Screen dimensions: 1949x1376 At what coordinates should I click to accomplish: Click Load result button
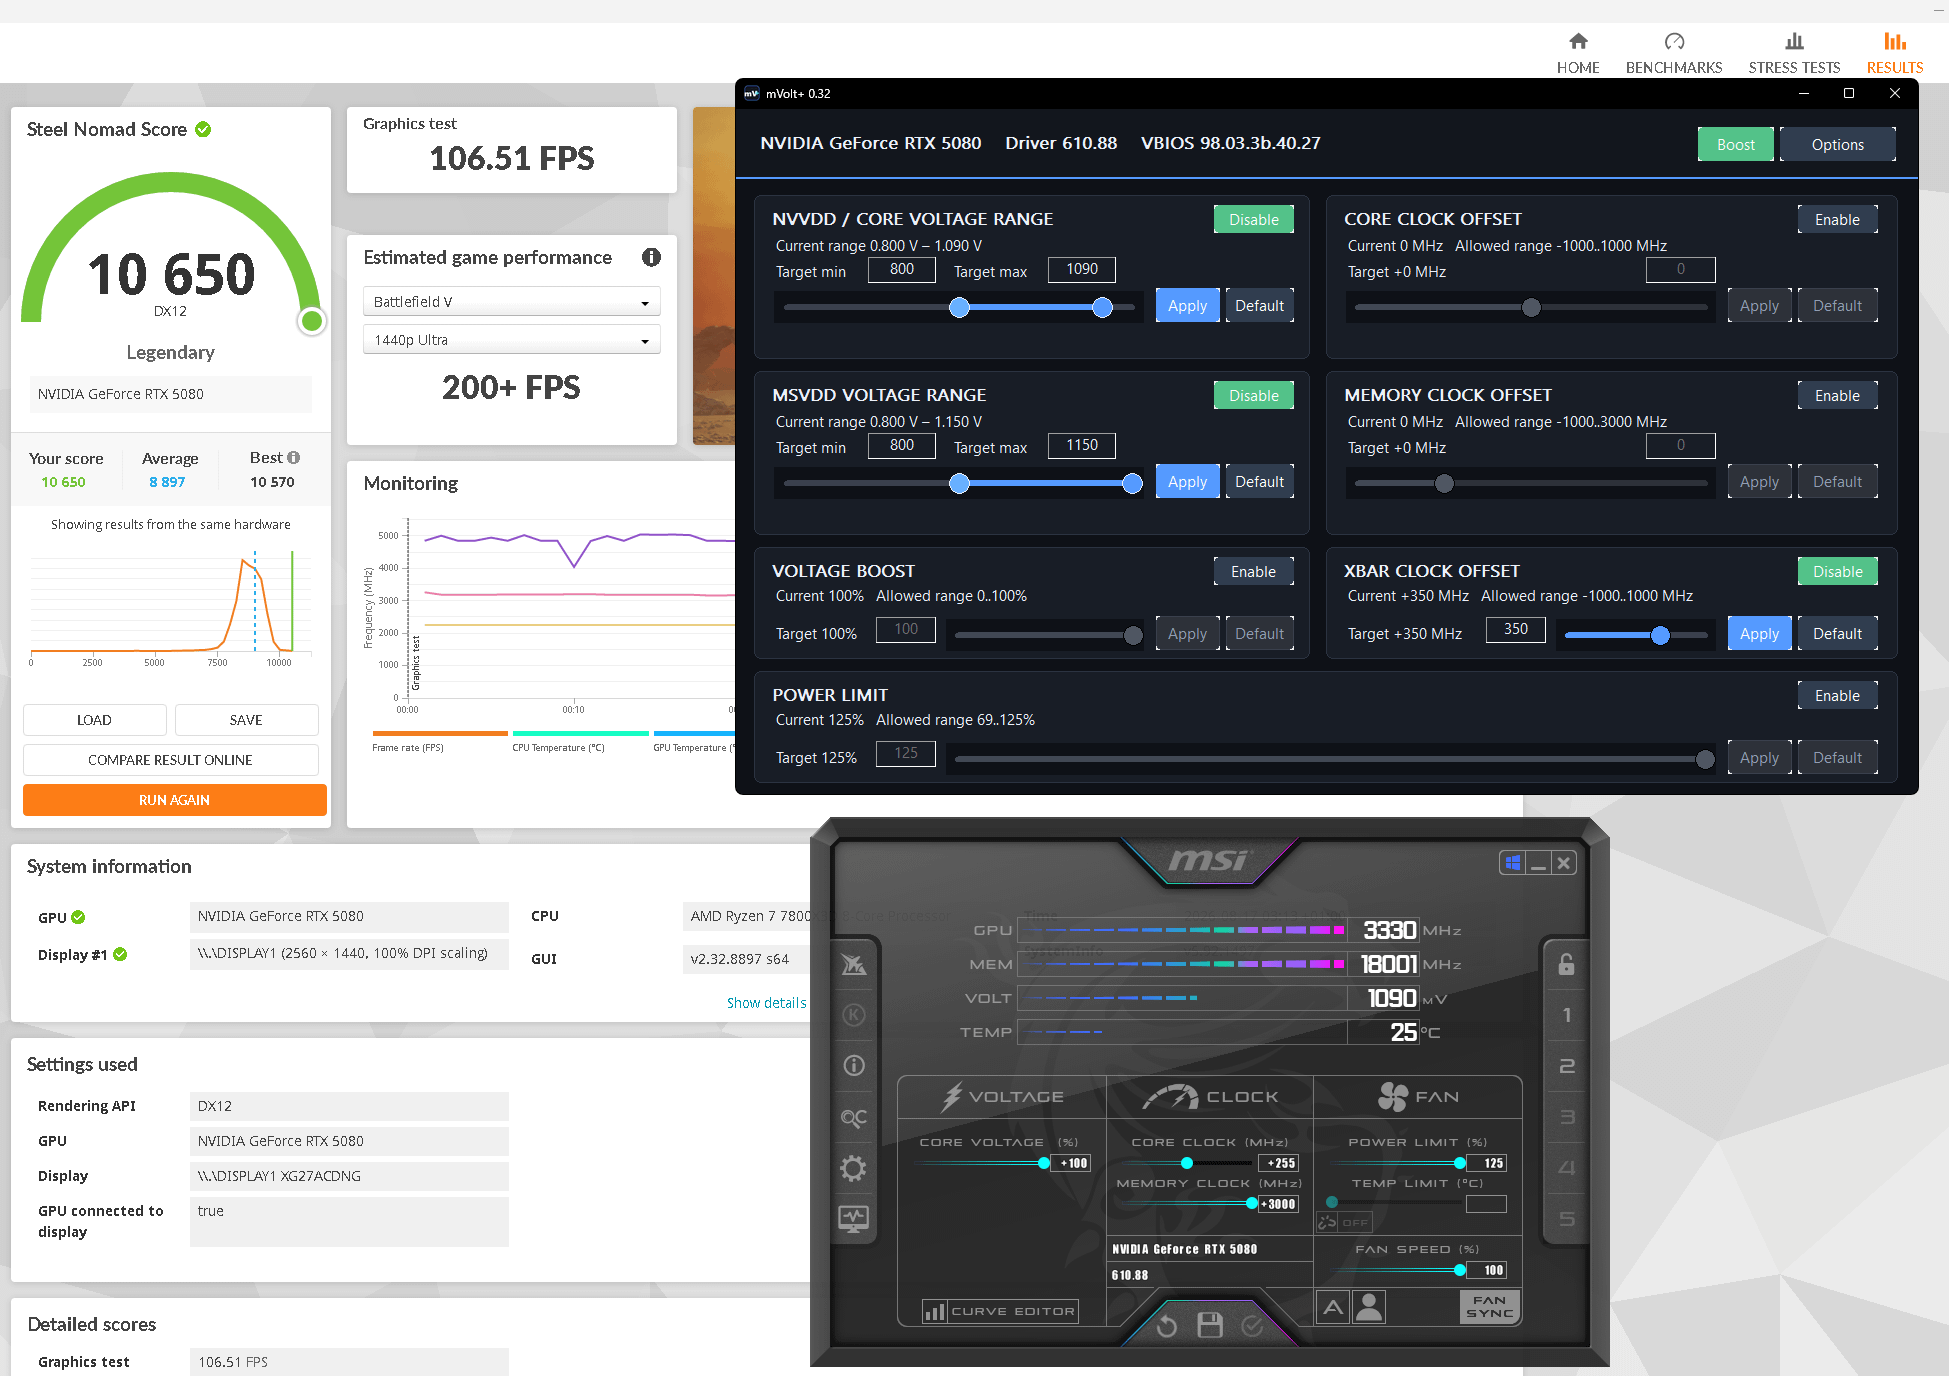point(94,720)
